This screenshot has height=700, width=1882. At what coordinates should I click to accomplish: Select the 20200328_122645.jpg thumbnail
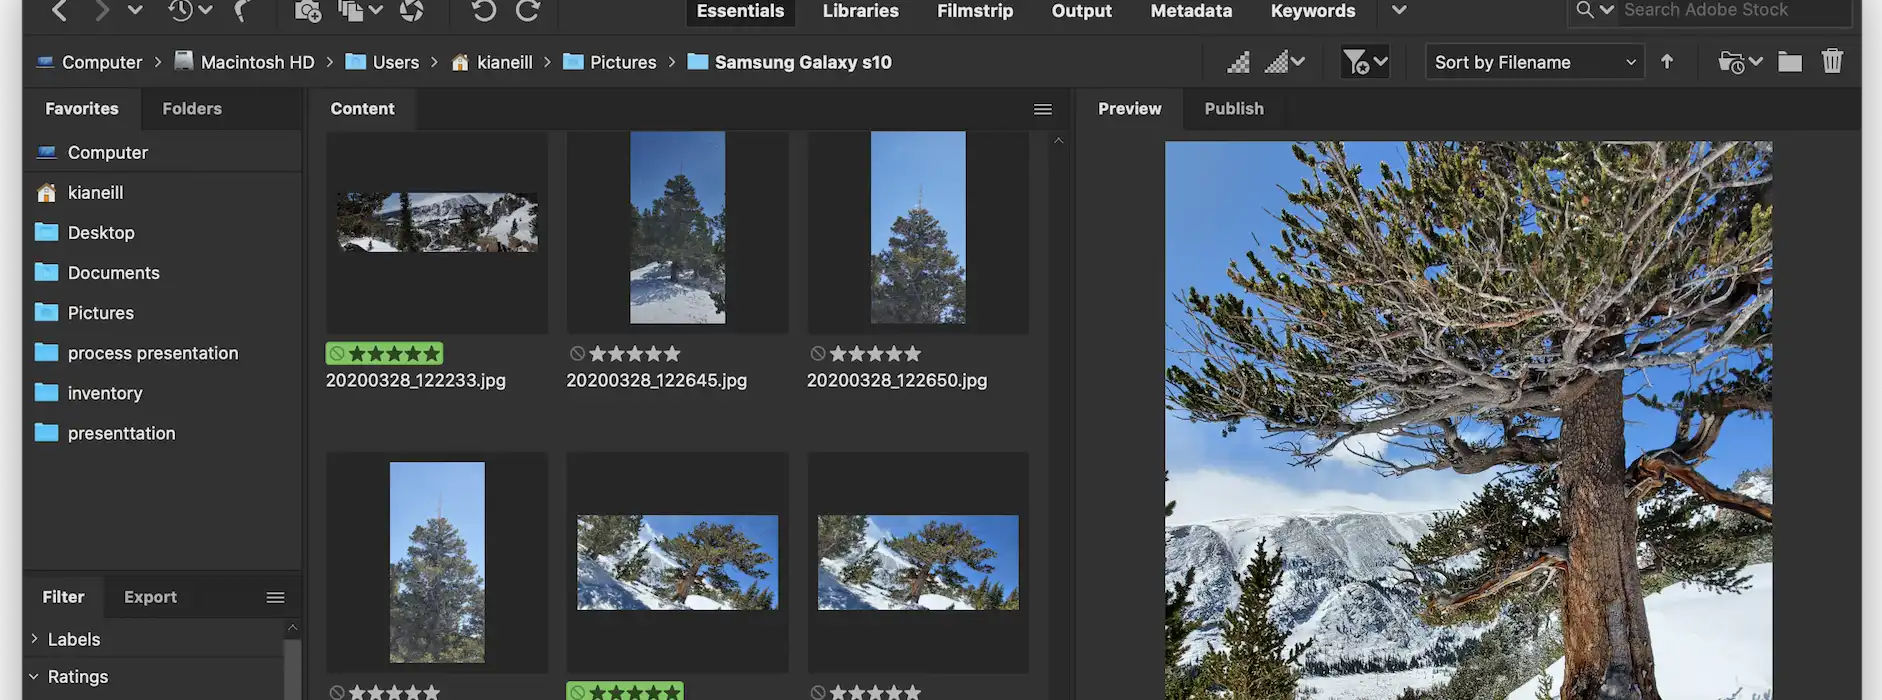677,228
